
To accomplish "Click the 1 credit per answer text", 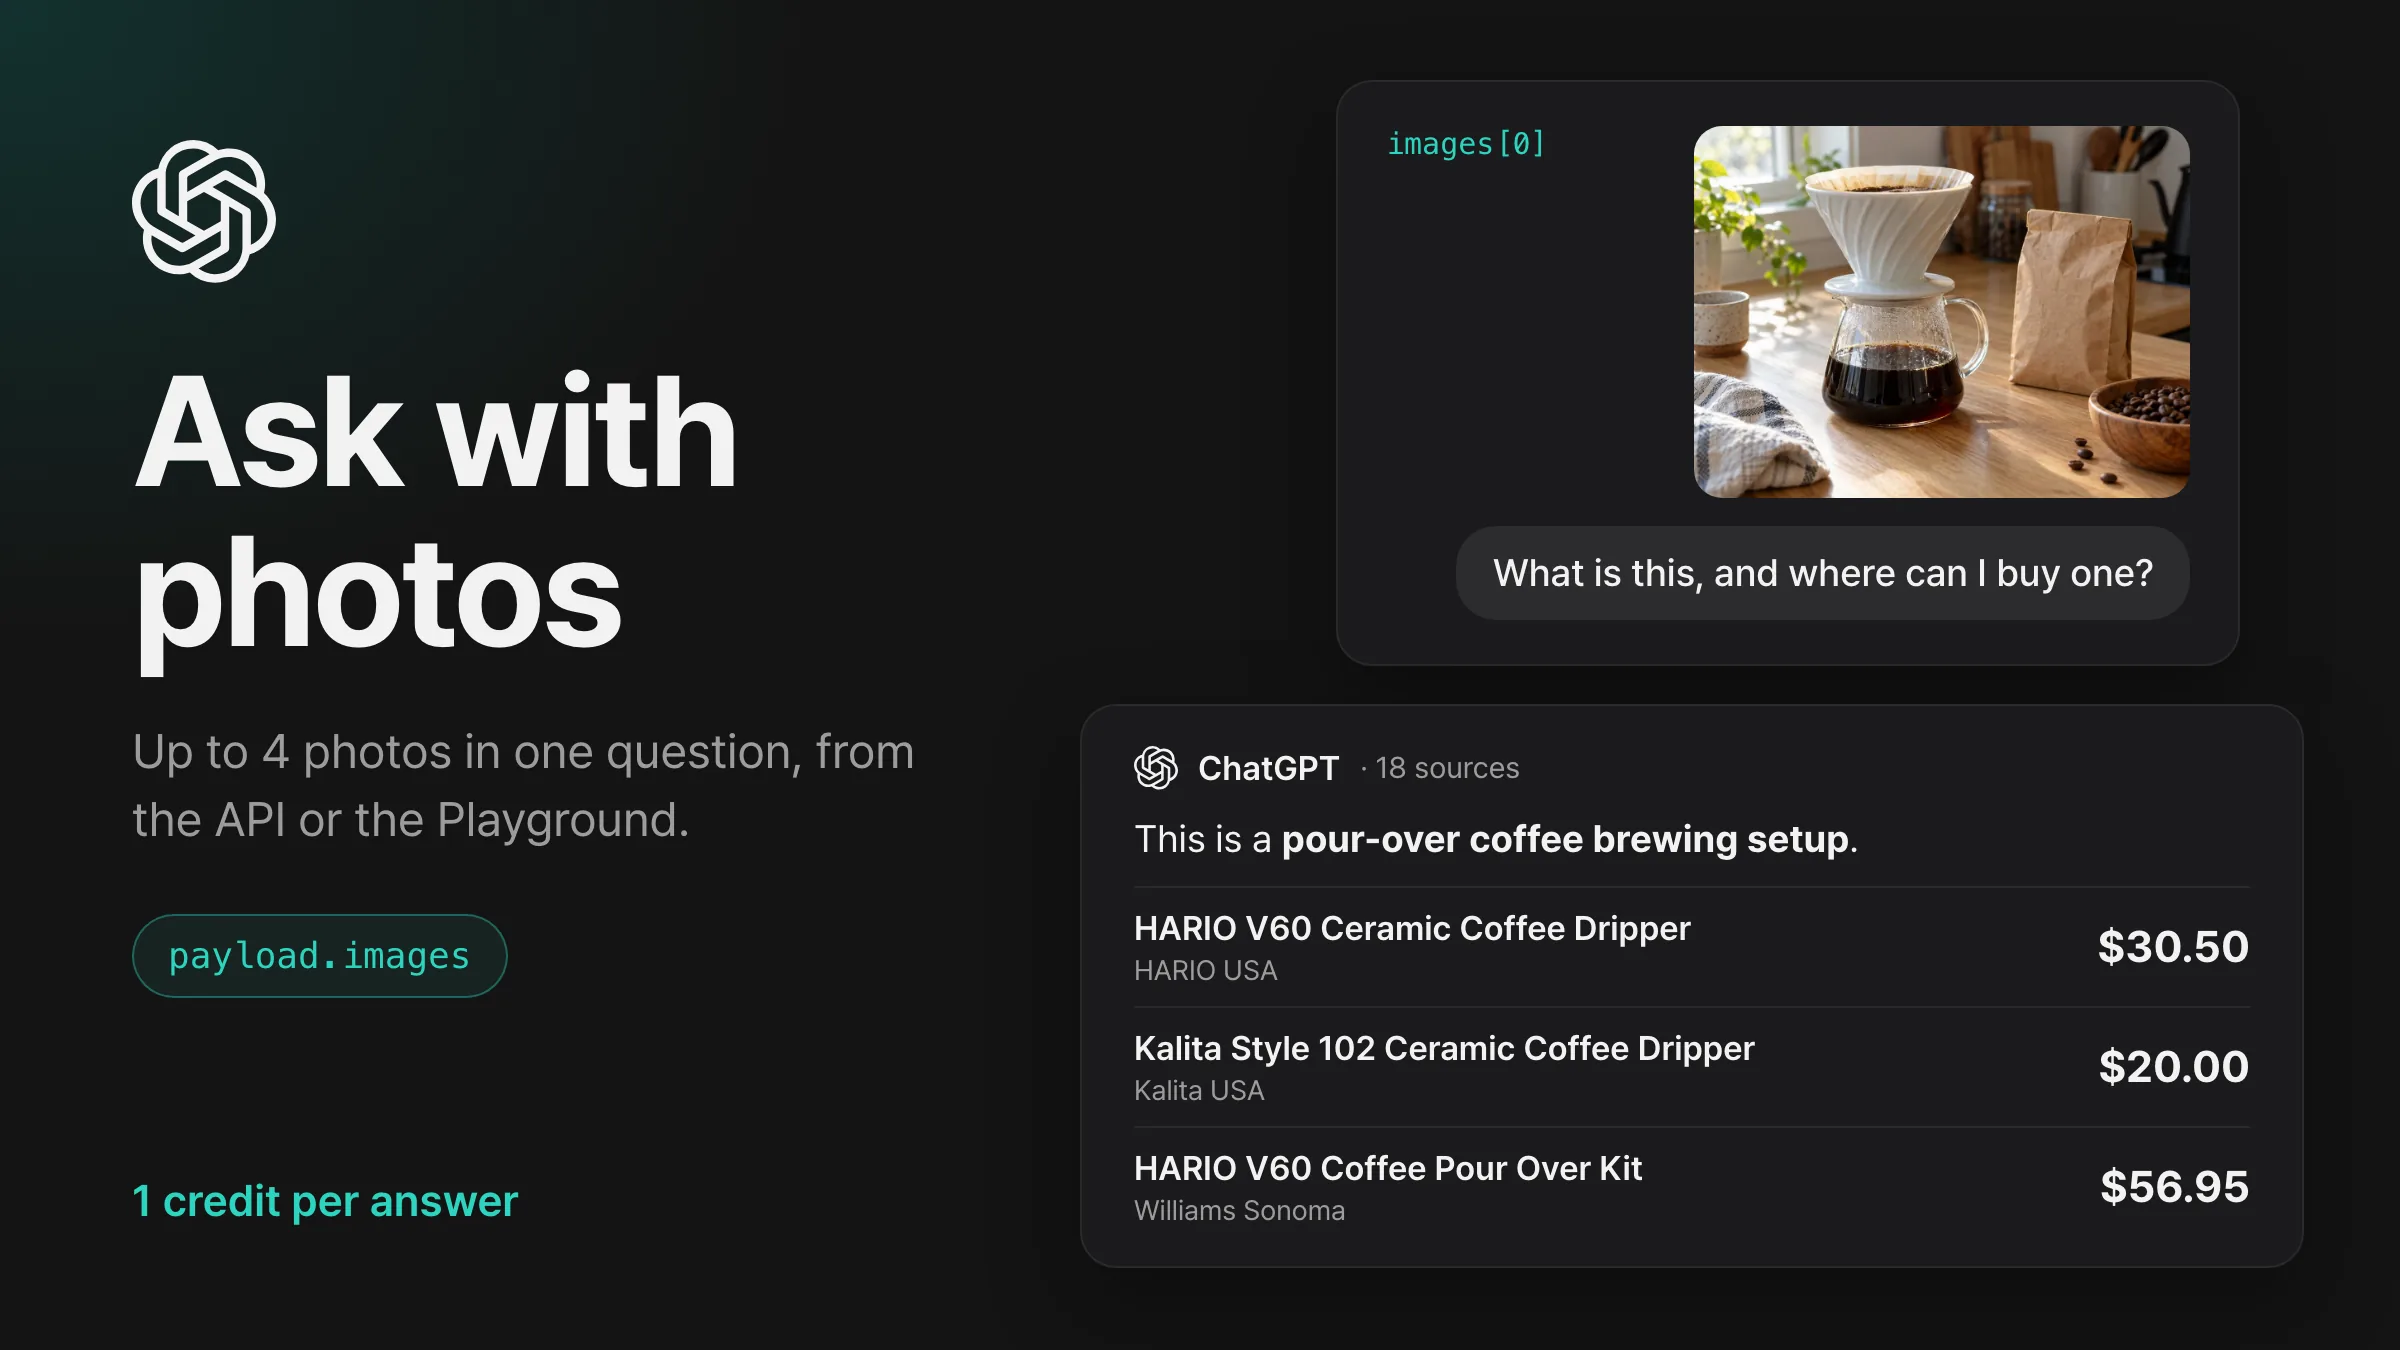I will [325, 1201].
